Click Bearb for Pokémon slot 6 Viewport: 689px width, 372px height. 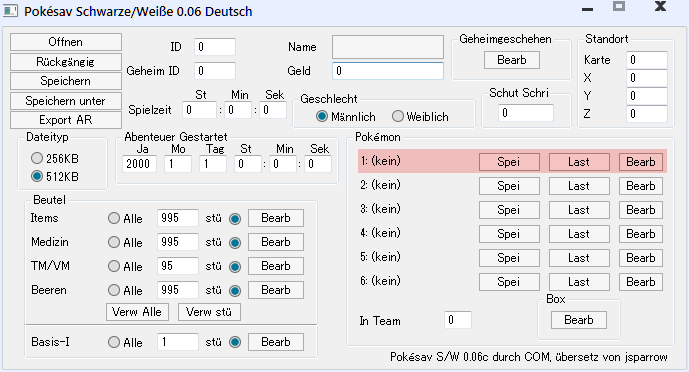pos(641,282)
